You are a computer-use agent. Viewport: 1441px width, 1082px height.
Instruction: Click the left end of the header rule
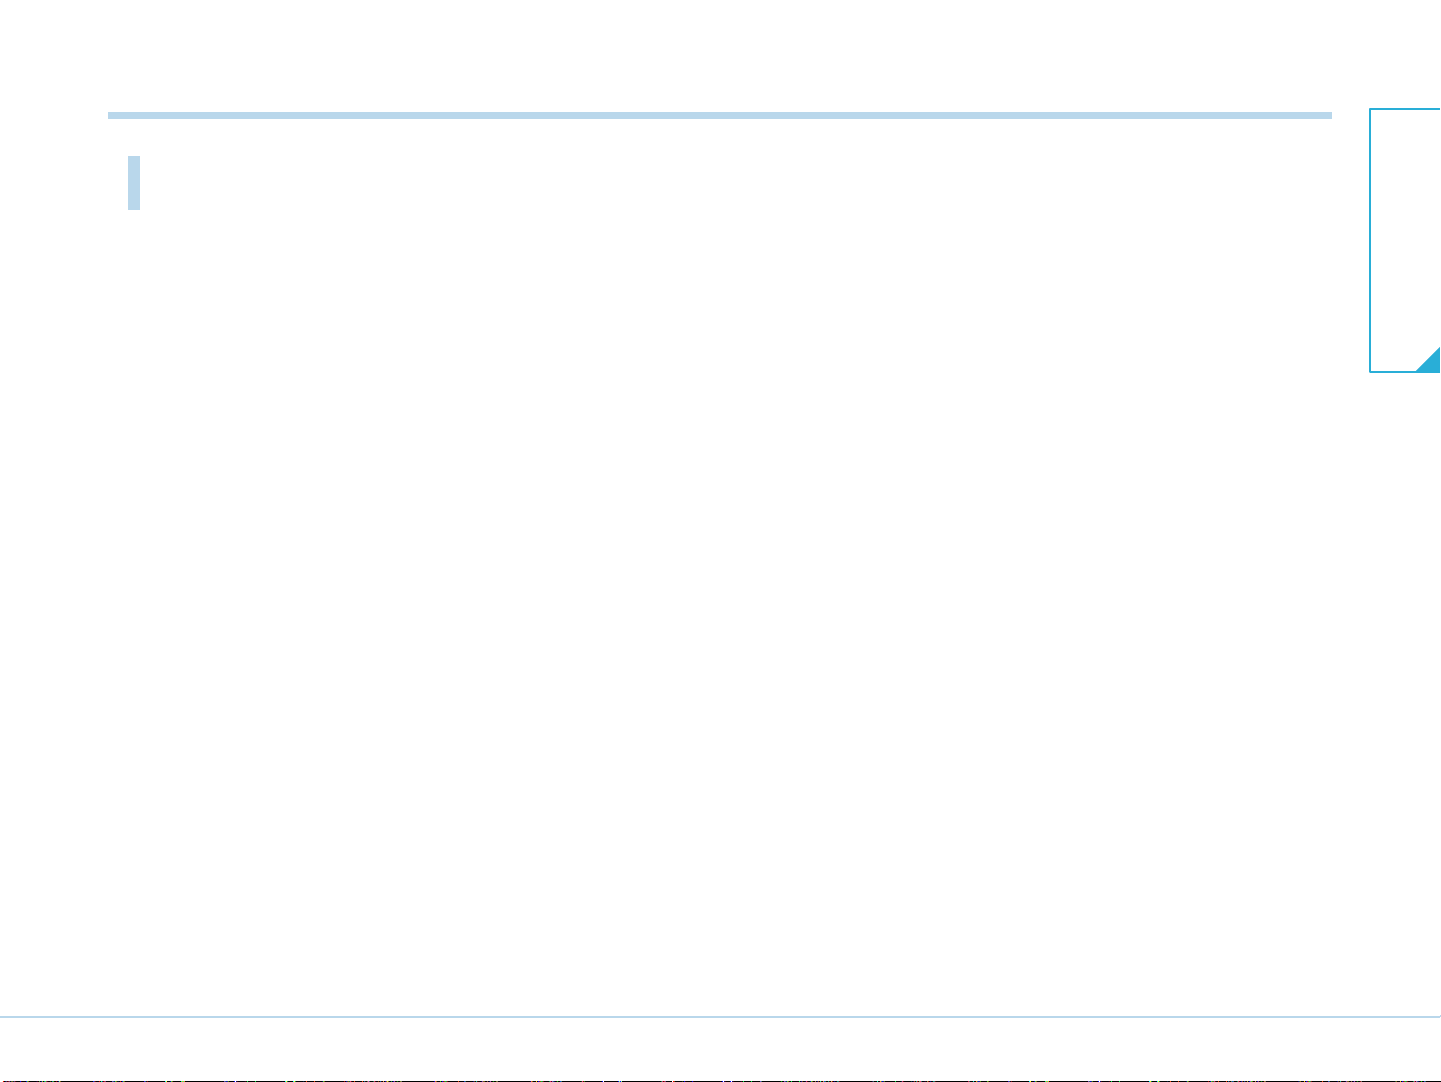coord(112,116)
